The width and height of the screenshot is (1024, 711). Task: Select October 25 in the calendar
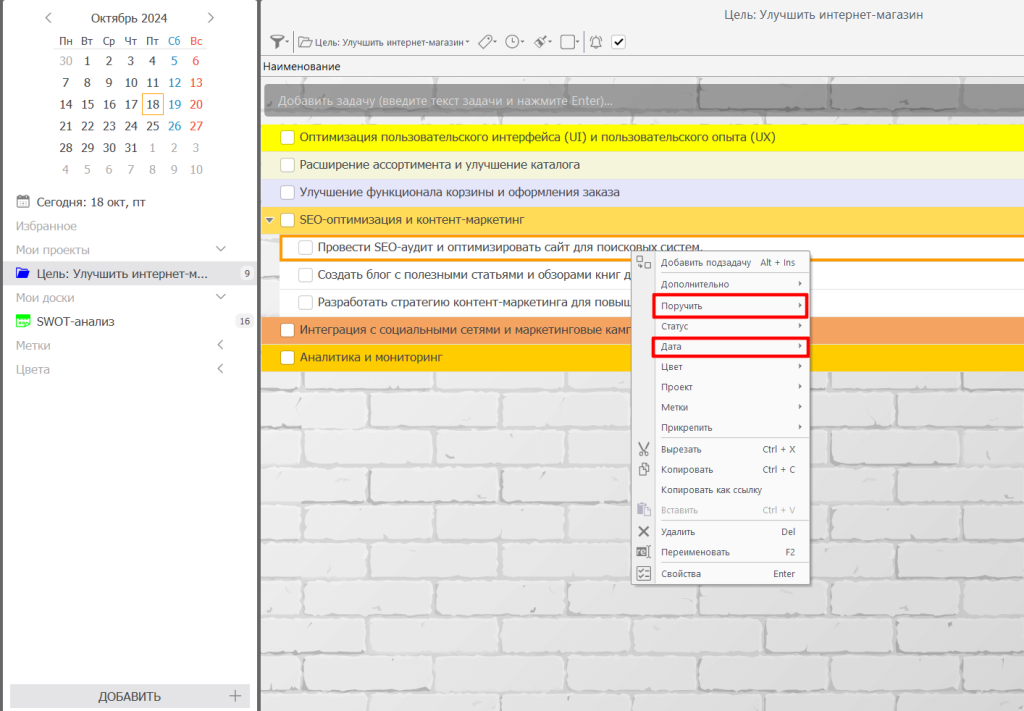point(153,126)
